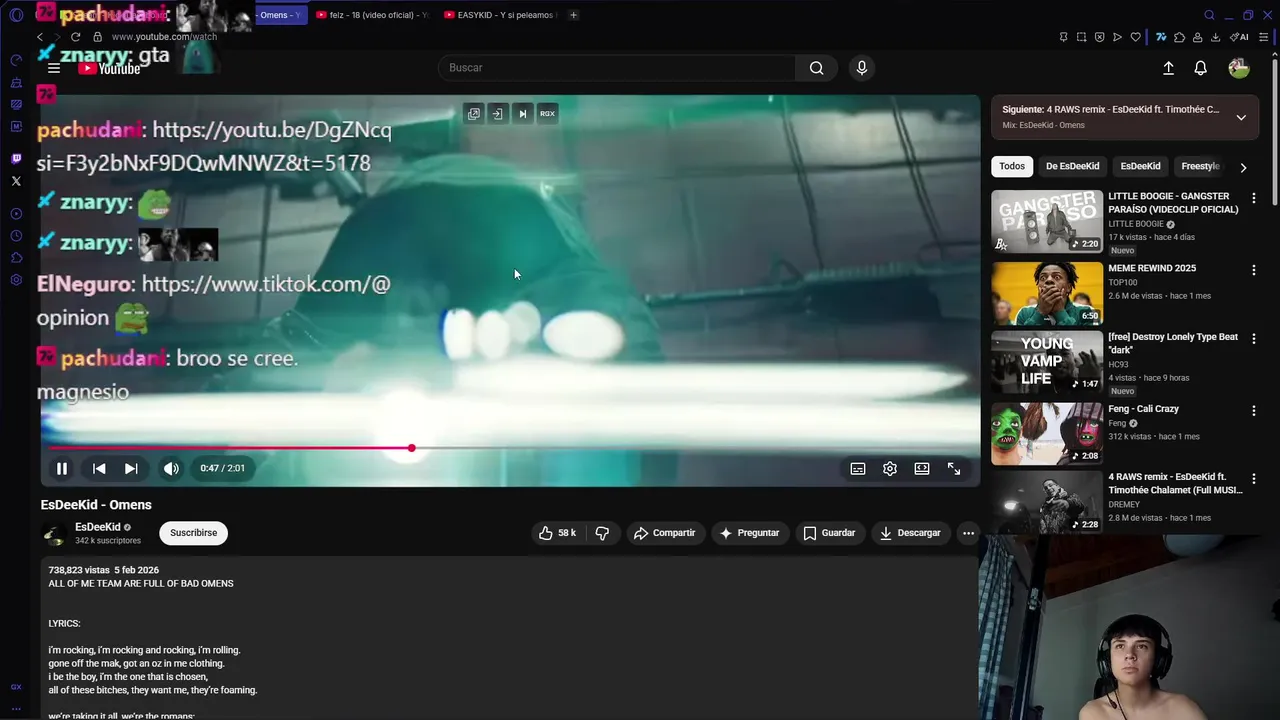Screen dimensions: 1280x720
Task: Open the Opera GX main menu icon
Action: point(16,15)
